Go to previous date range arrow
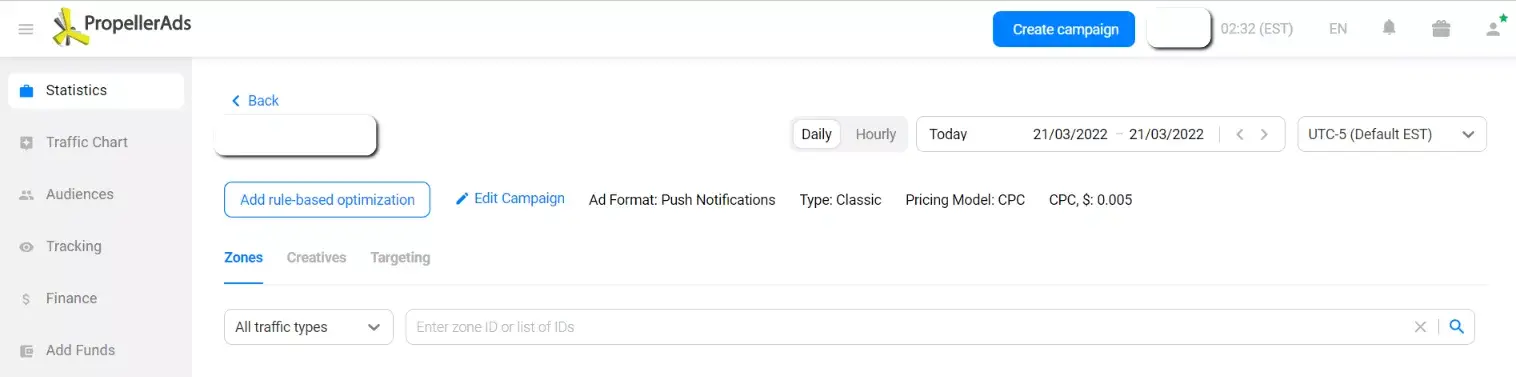The height and width of the screenshot is (377, 1516). [x=1240, y=134]
